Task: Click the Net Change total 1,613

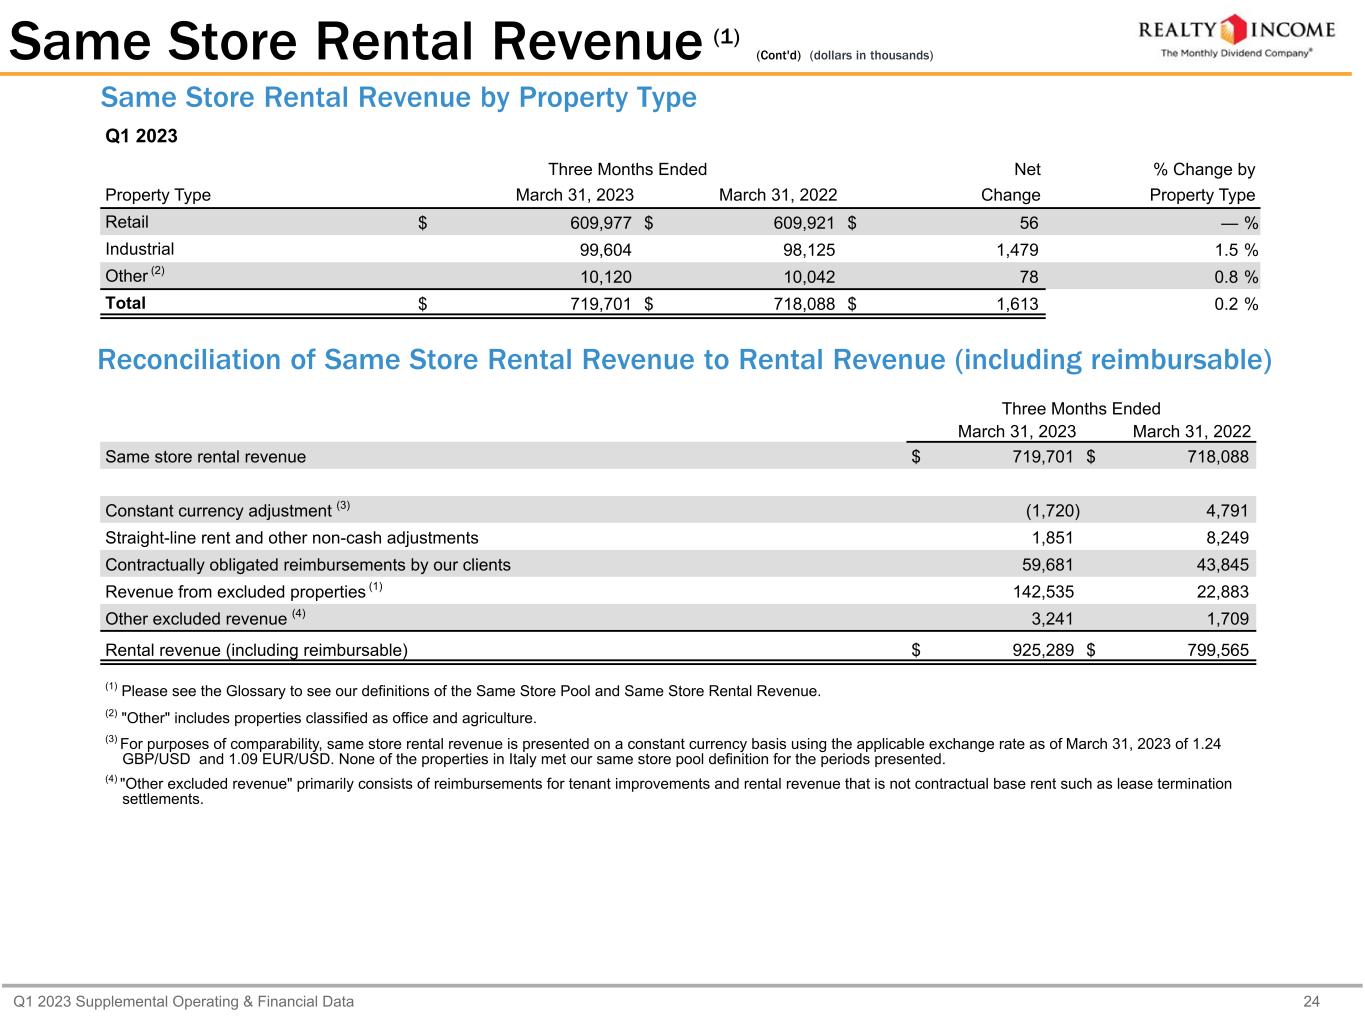Action: [1017, 304]
